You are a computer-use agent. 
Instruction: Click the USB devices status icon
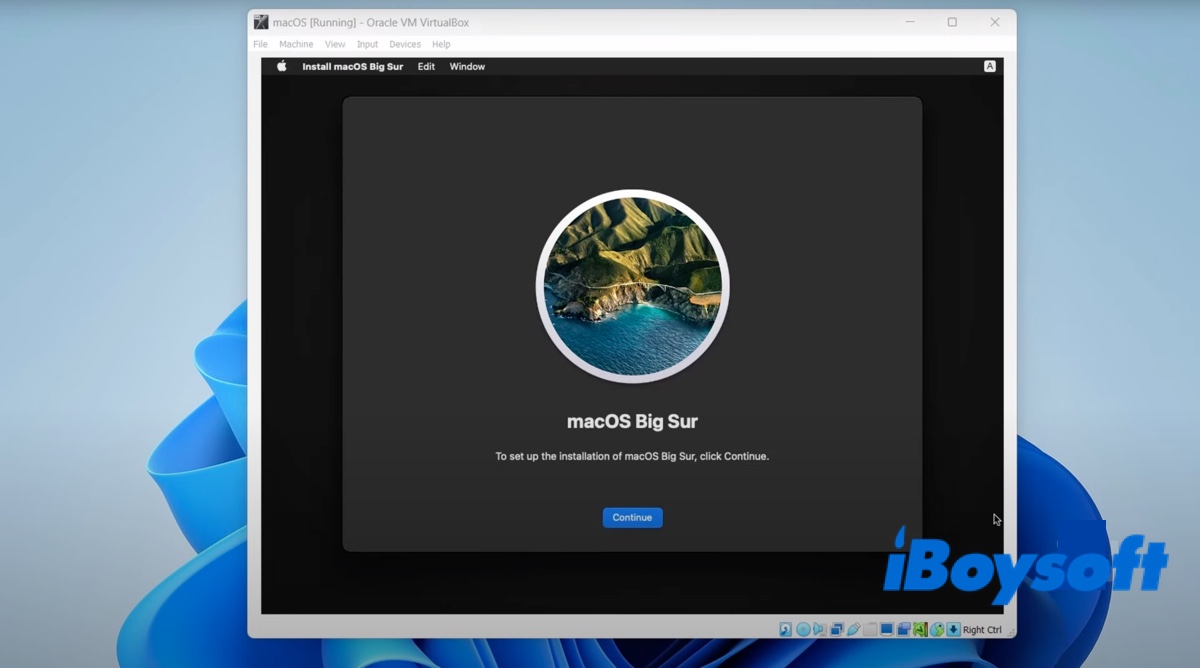coord(853,630)
